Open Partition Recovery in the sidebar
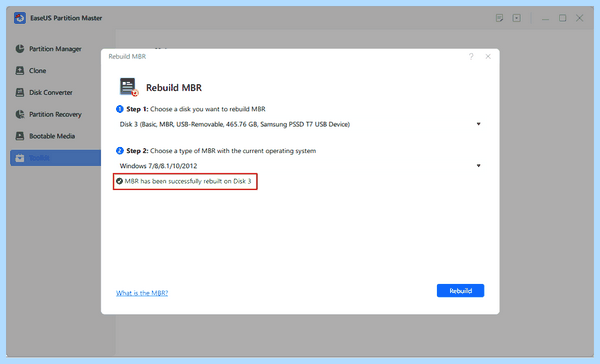 (x=55, y=114)
